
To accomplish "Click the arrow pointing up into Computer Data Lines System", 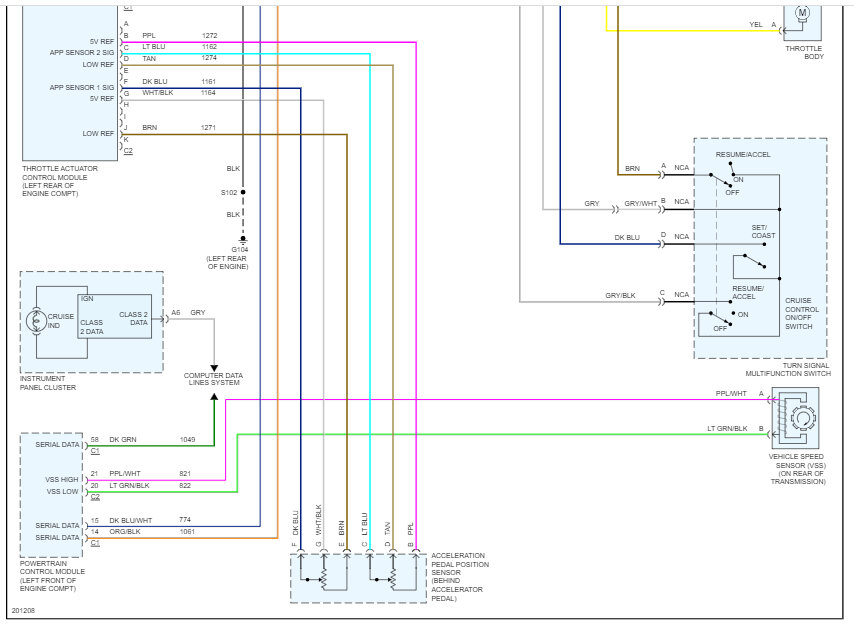I will pos(214,397).
